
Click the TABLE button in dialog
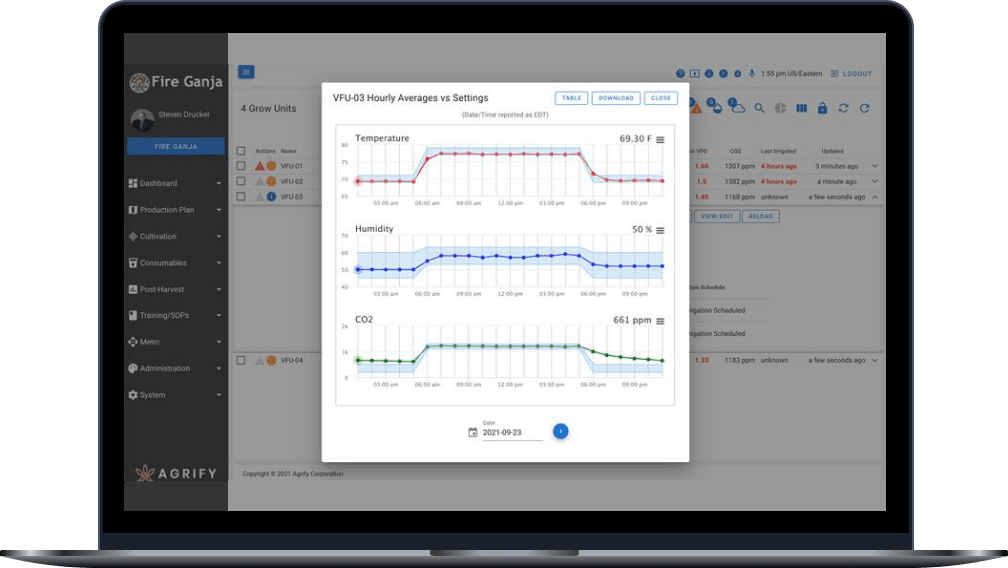[x=572, y=98]
